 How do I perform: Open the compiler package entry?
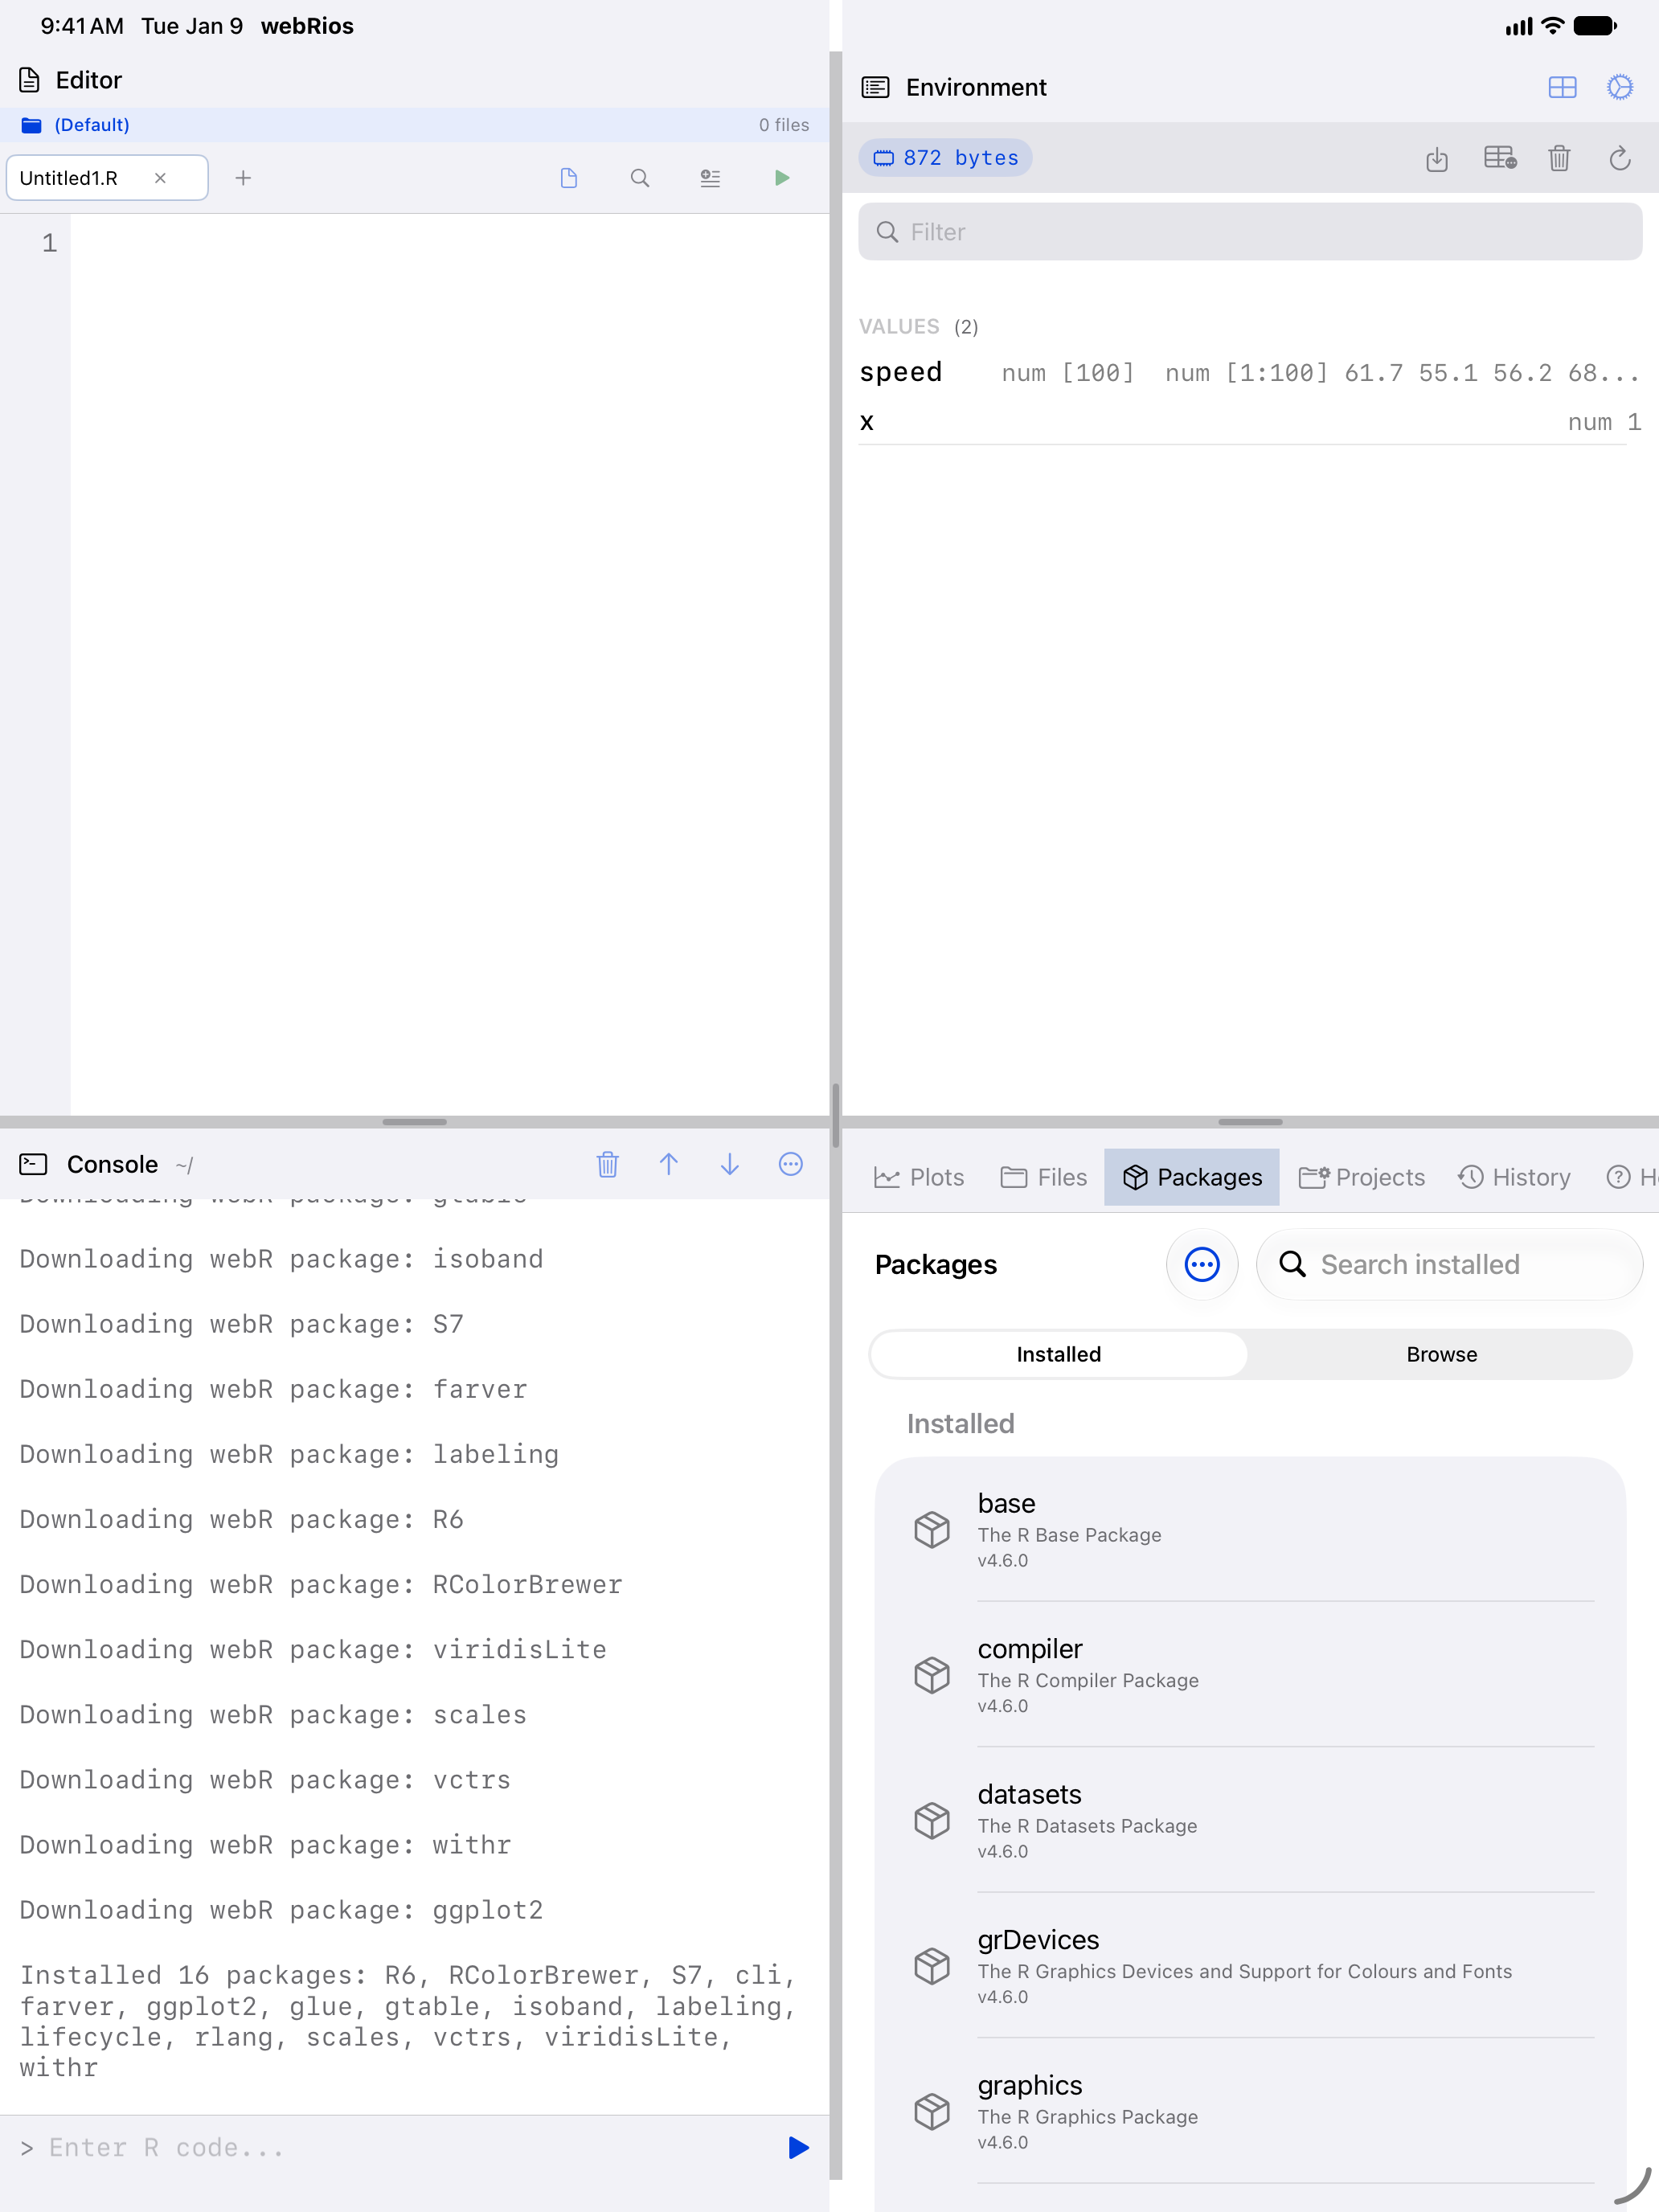pyautogui.click(x=1250, y=1675)
